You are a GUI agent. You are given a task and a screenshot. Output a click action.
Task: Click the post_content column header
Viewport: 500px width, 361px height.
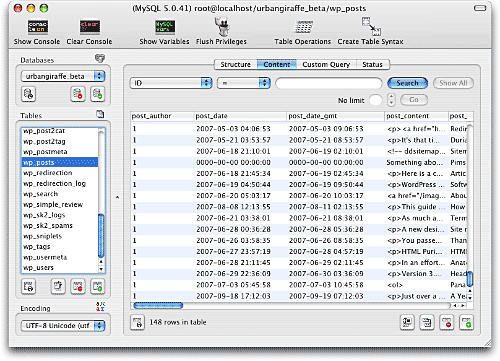click(416, 116)
